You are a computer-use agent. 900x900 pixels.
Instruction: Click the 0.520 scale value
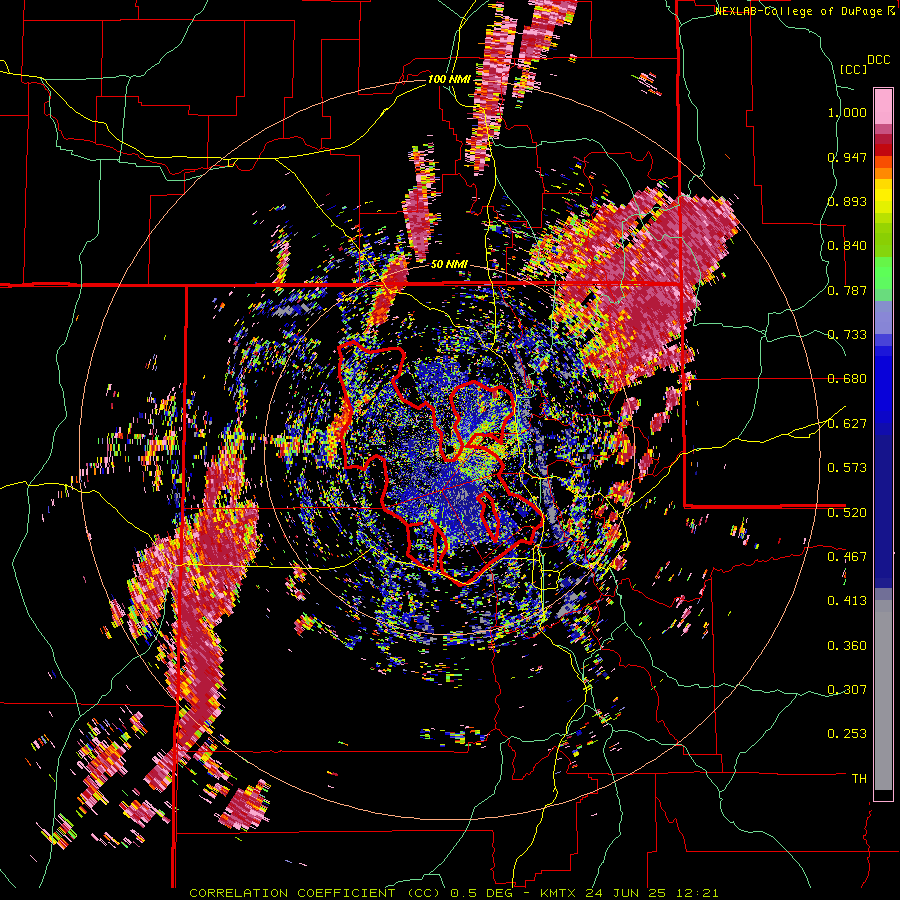[x=847, y=512]
